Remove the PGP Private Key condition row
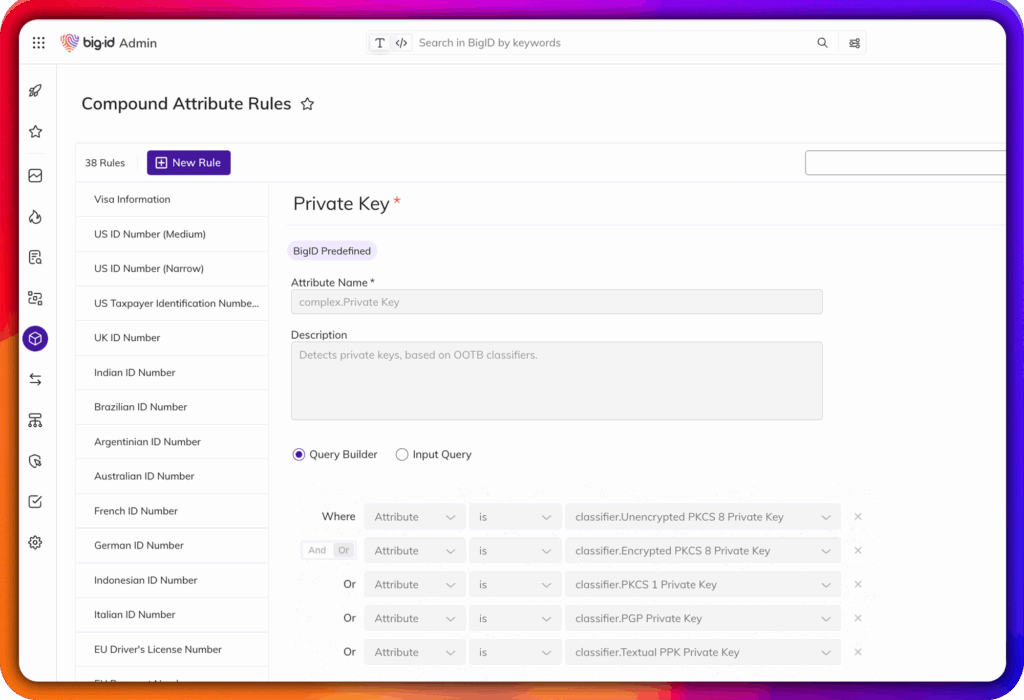The image size is (1024, 700). [x=857, y=618]
